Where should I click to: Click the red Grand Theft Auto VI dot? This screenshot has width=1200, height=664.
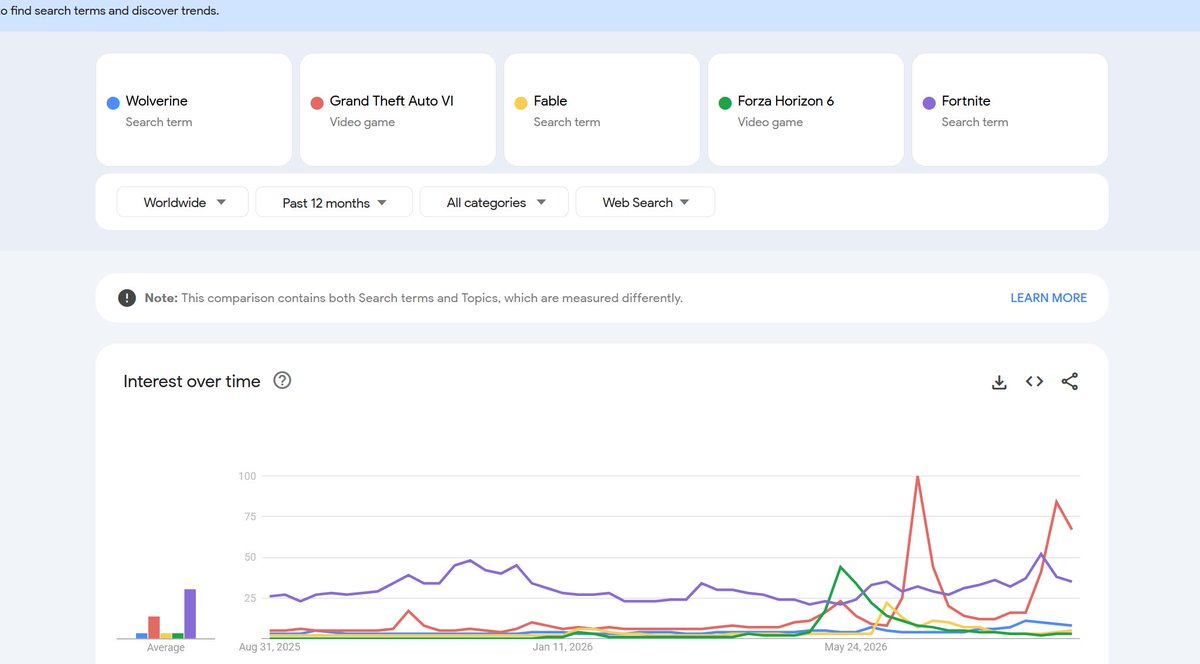pos(317,103)
